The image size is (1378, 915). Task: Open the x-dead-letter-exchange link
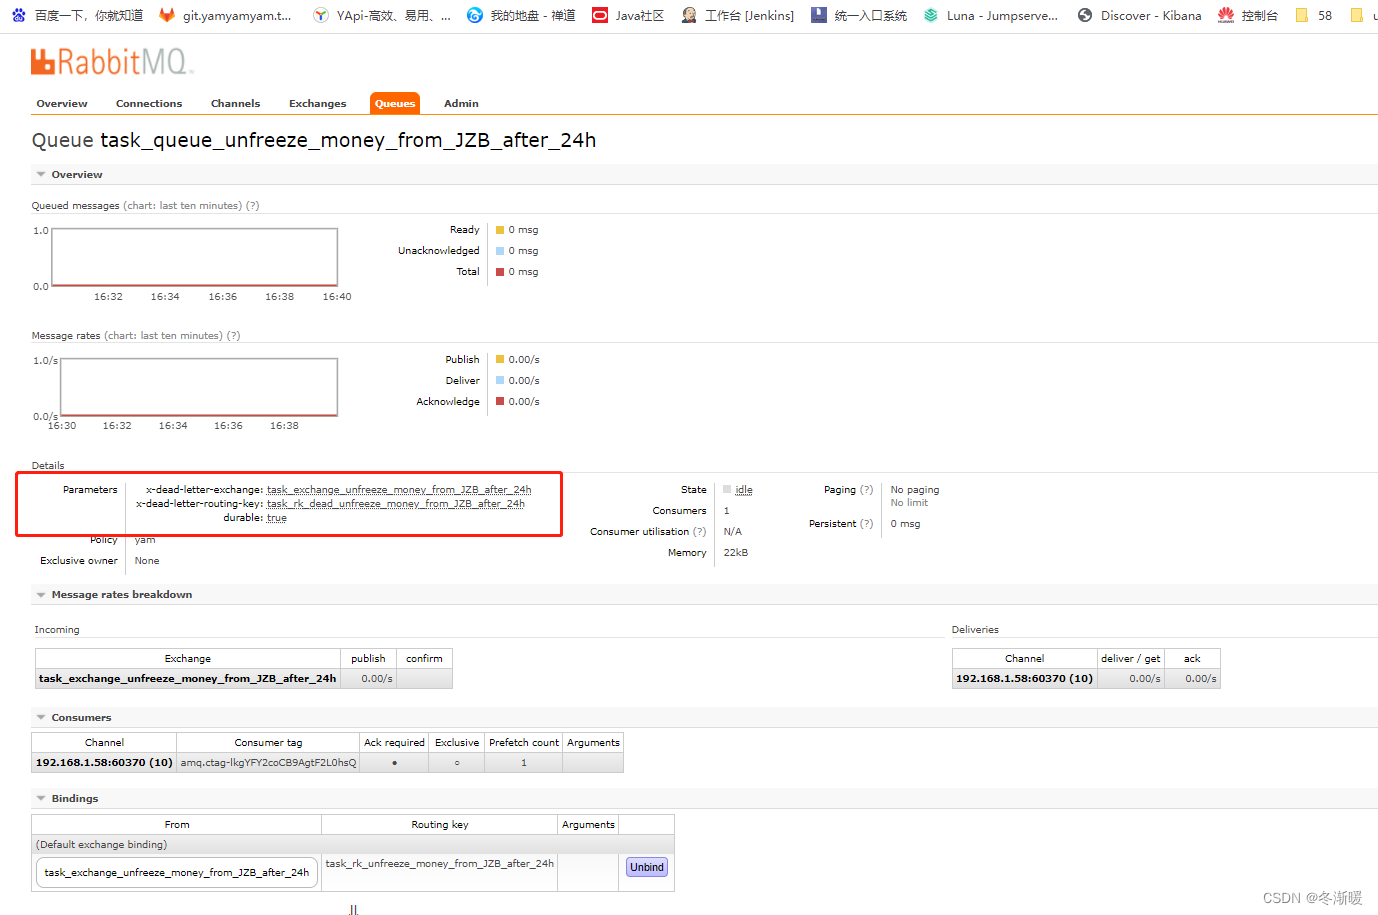[x=397, y=489]
